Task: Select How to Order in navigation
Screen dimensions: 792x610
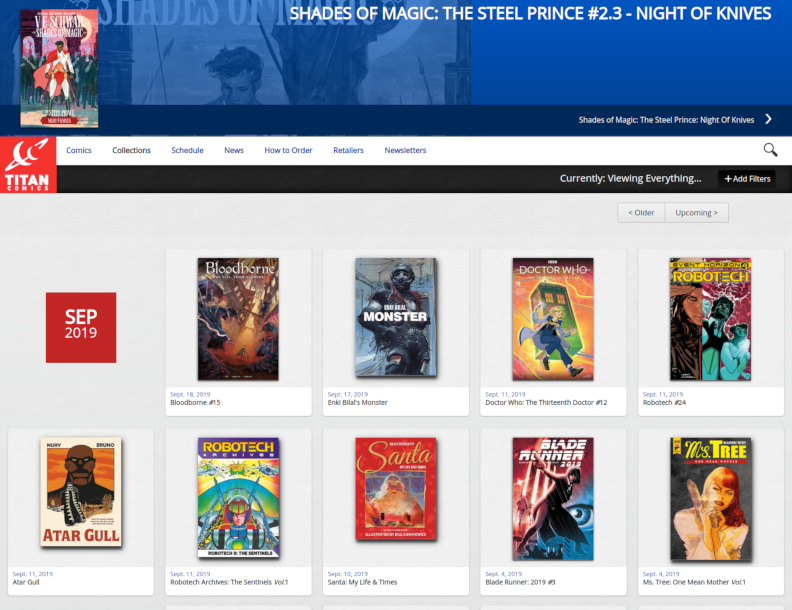Action: (x=288, y=150)
